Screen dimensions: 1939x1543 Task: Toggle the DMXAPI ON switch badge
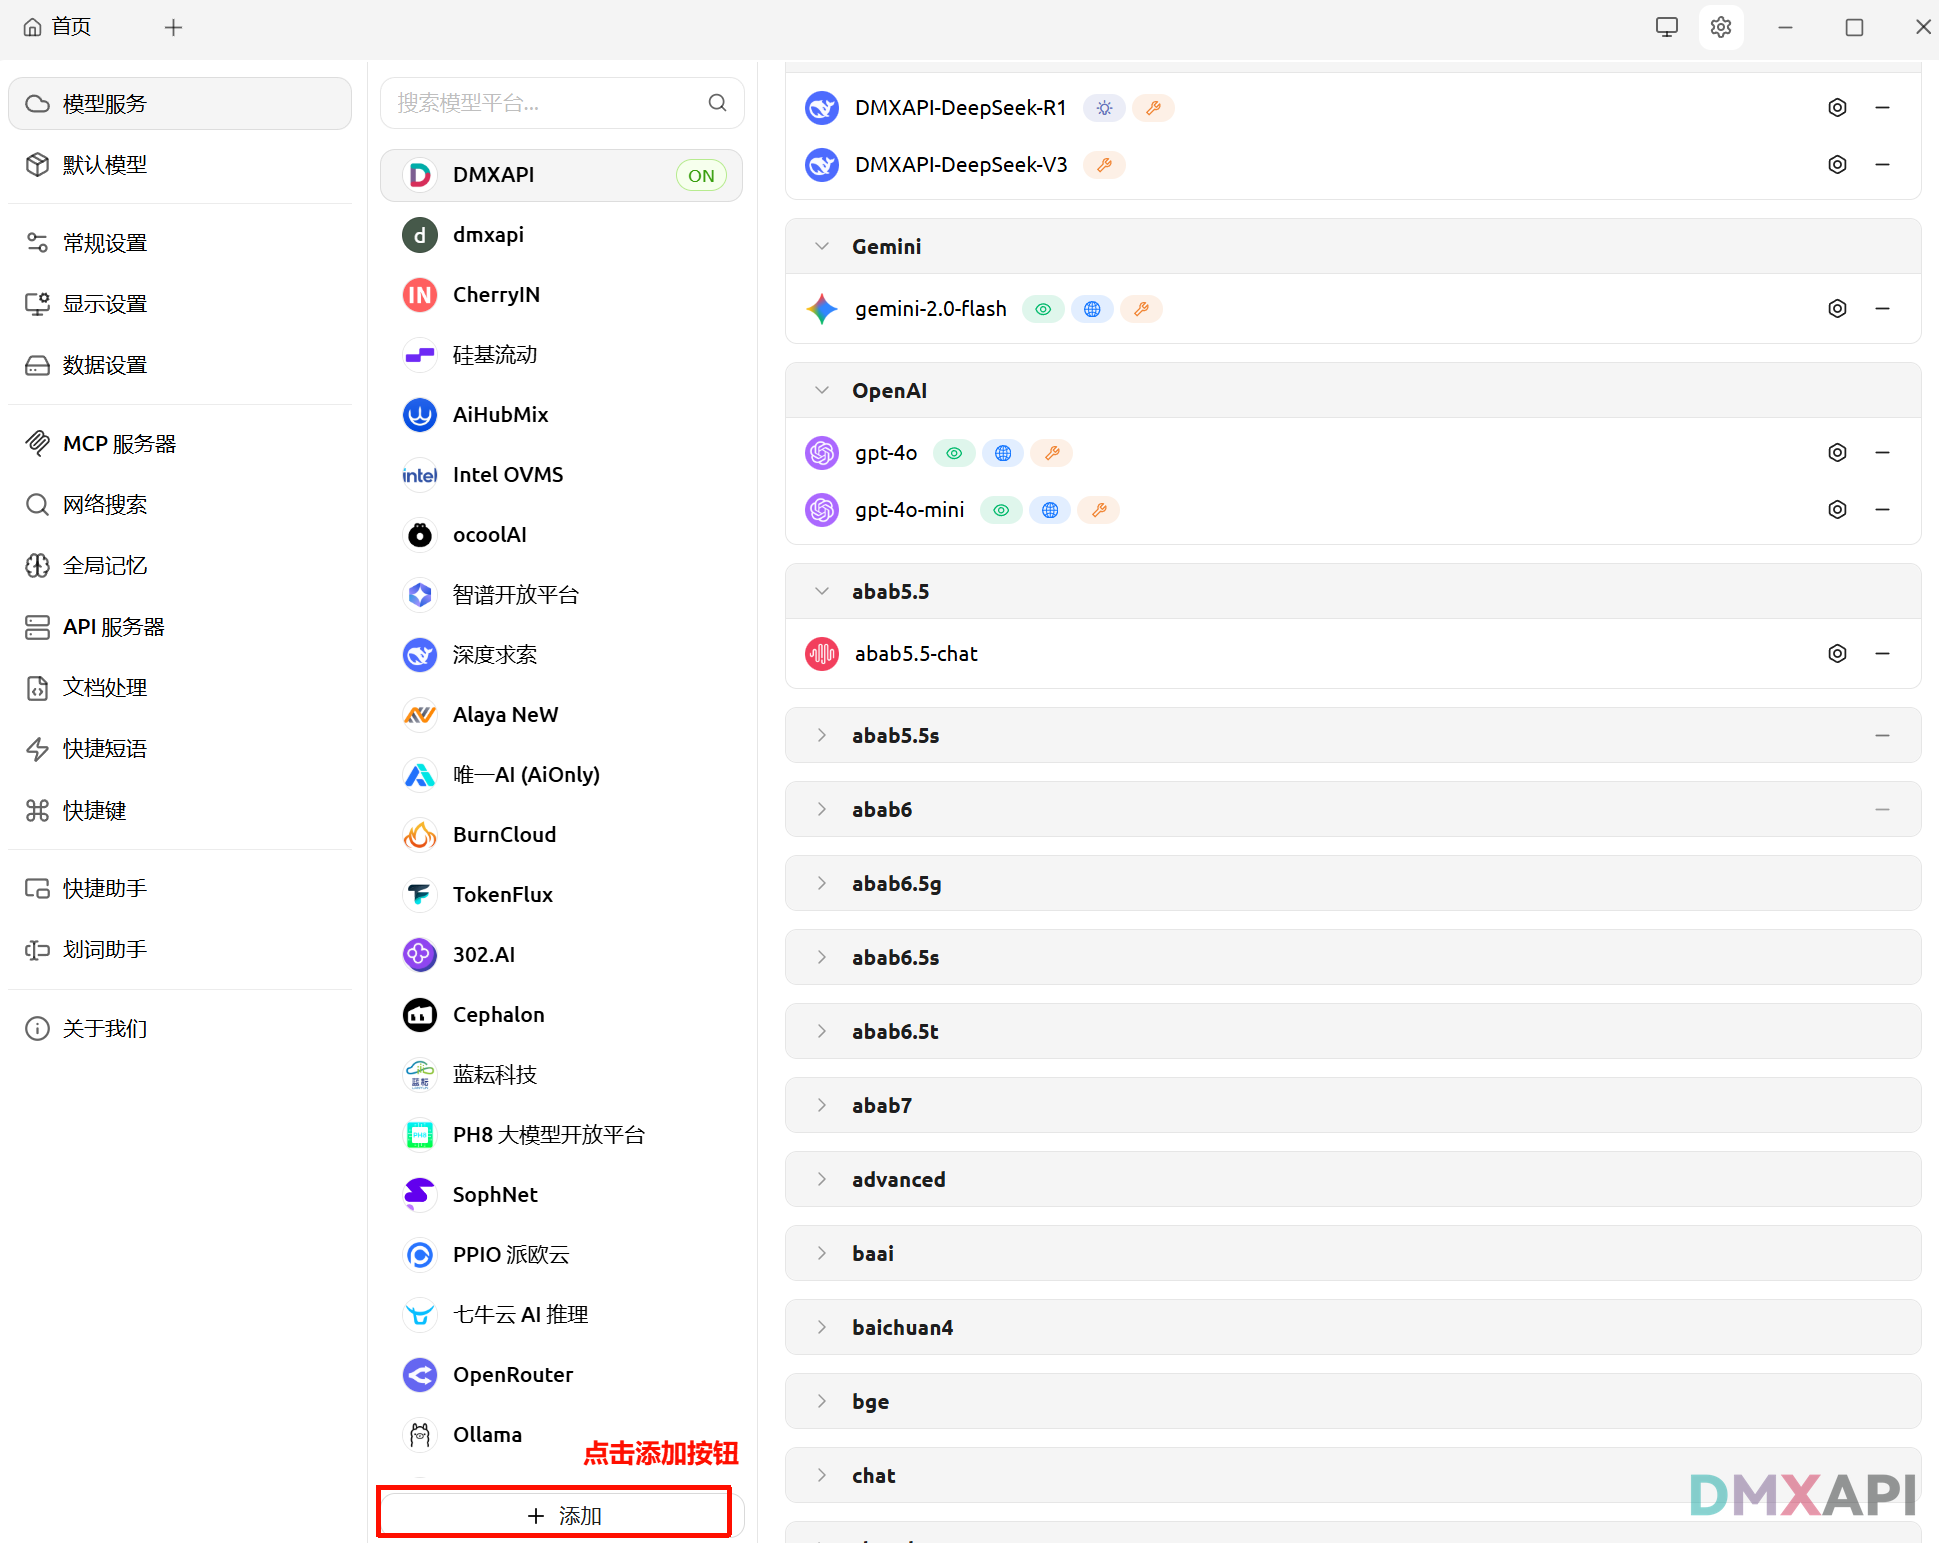point(701,176)
